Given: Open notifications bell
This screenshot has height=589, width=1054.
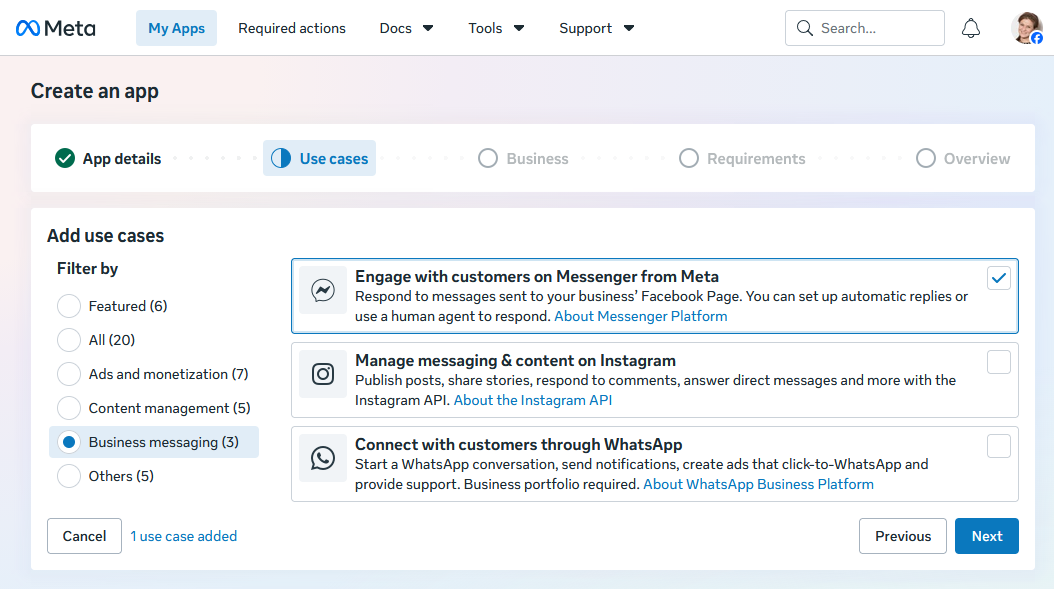Looking at the screenshot, I should click(971, 28).
